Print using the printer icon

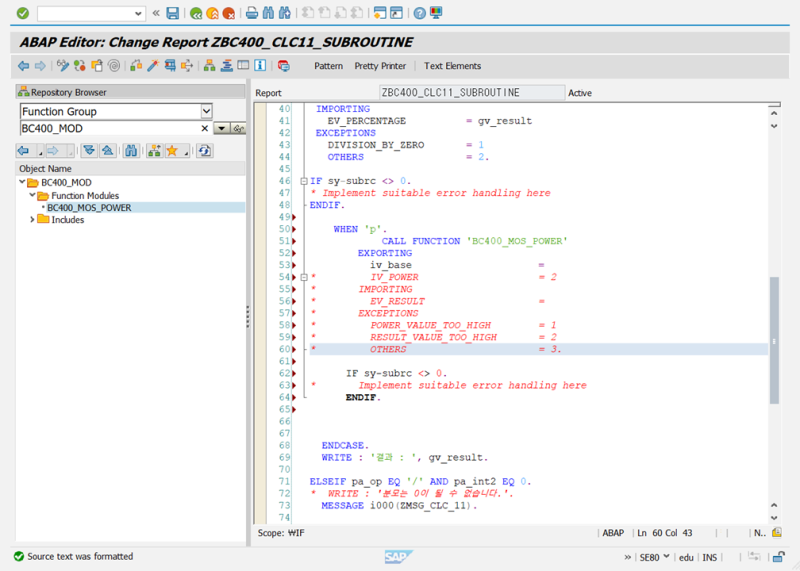252,13
